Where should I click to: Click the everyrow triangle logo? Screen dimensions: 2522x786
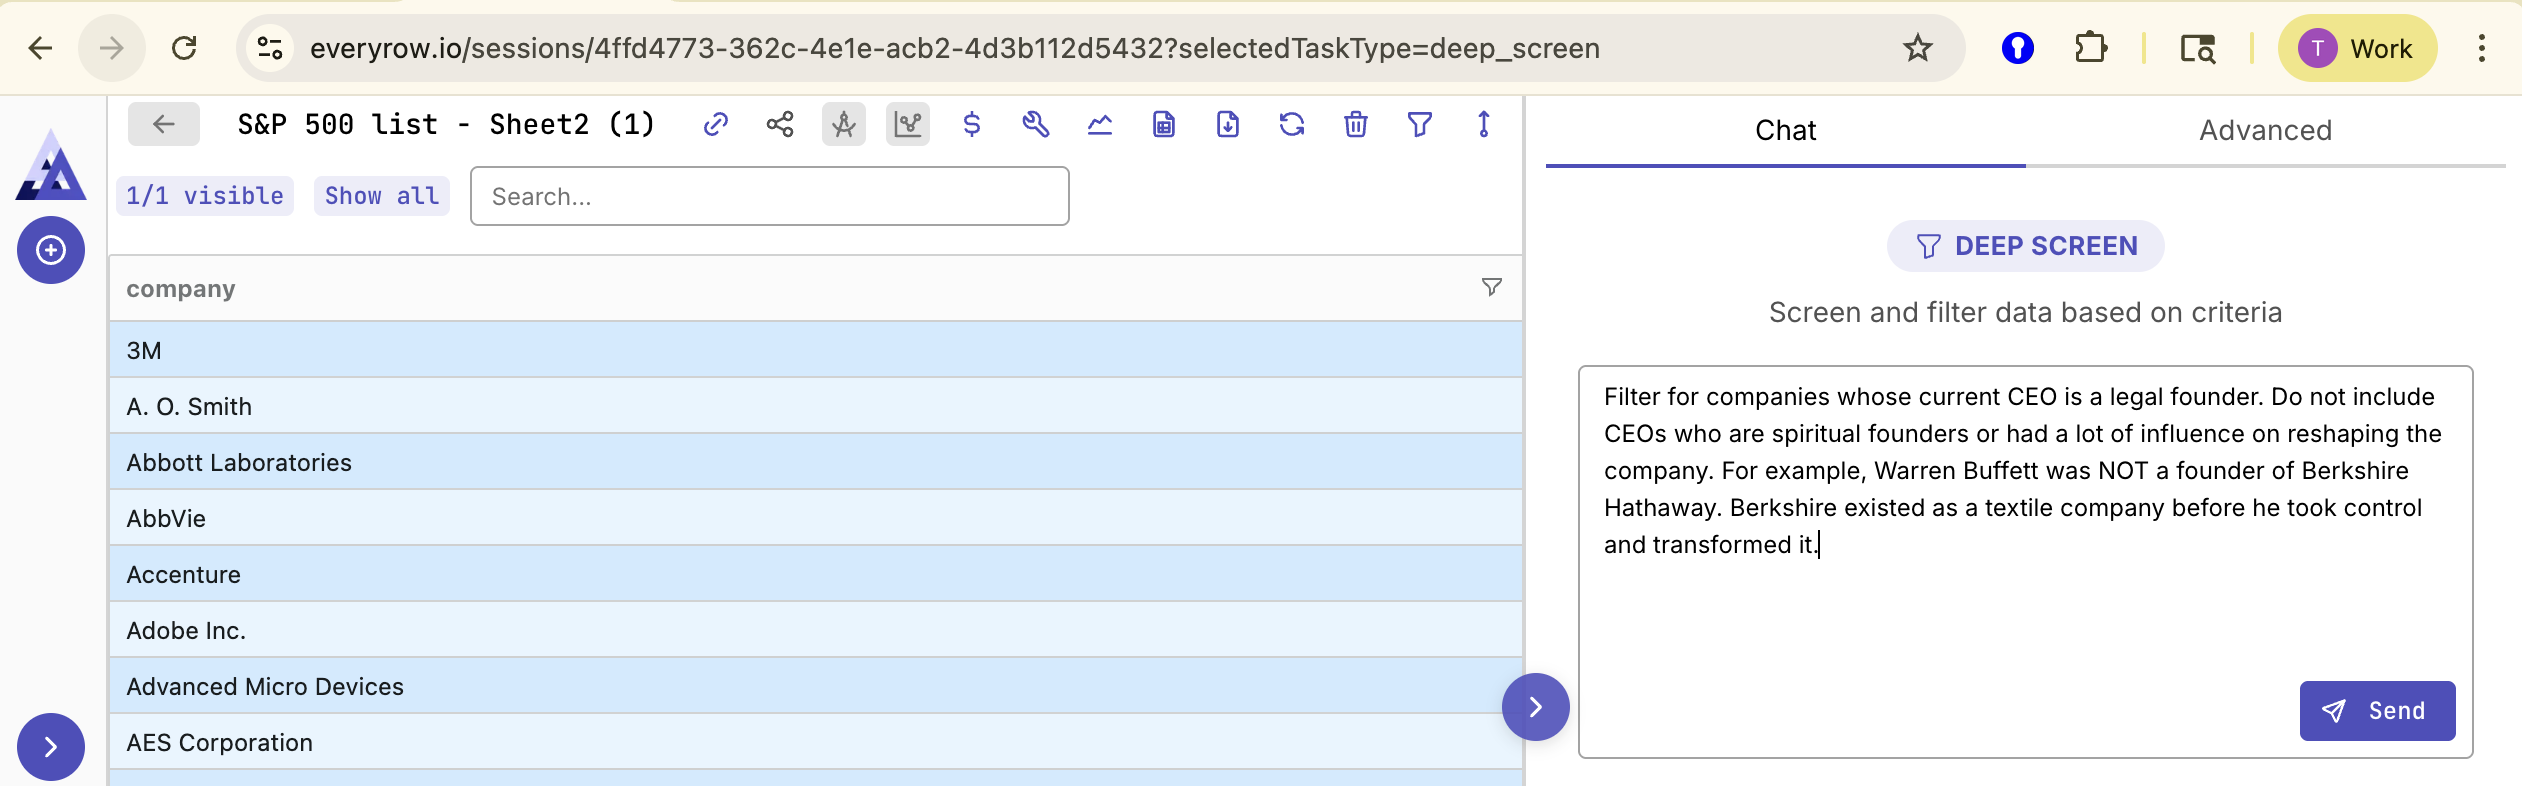tap(51, 166)
